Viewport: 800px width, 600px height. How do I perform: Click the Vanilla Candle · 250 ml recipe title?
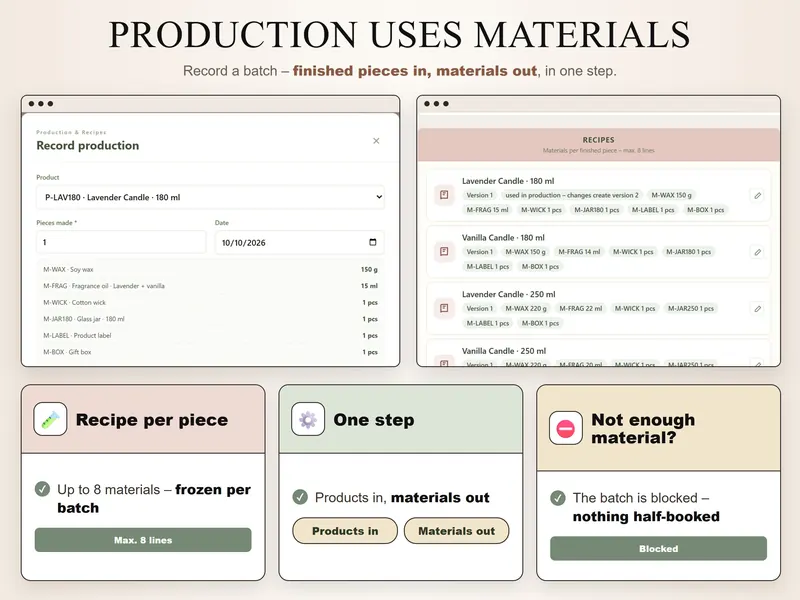(504, 351)
